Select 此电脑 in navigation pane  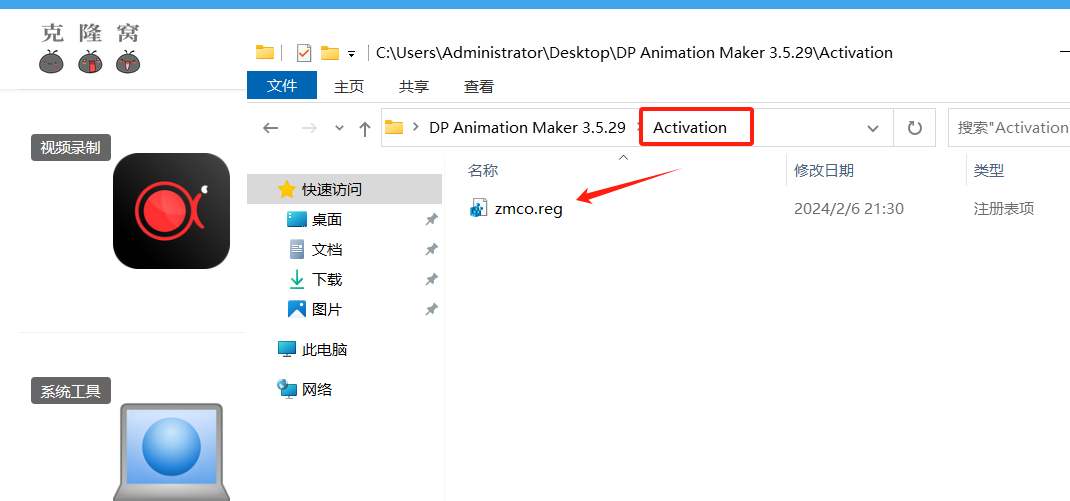pyautogui.click(x=325, y=349)
